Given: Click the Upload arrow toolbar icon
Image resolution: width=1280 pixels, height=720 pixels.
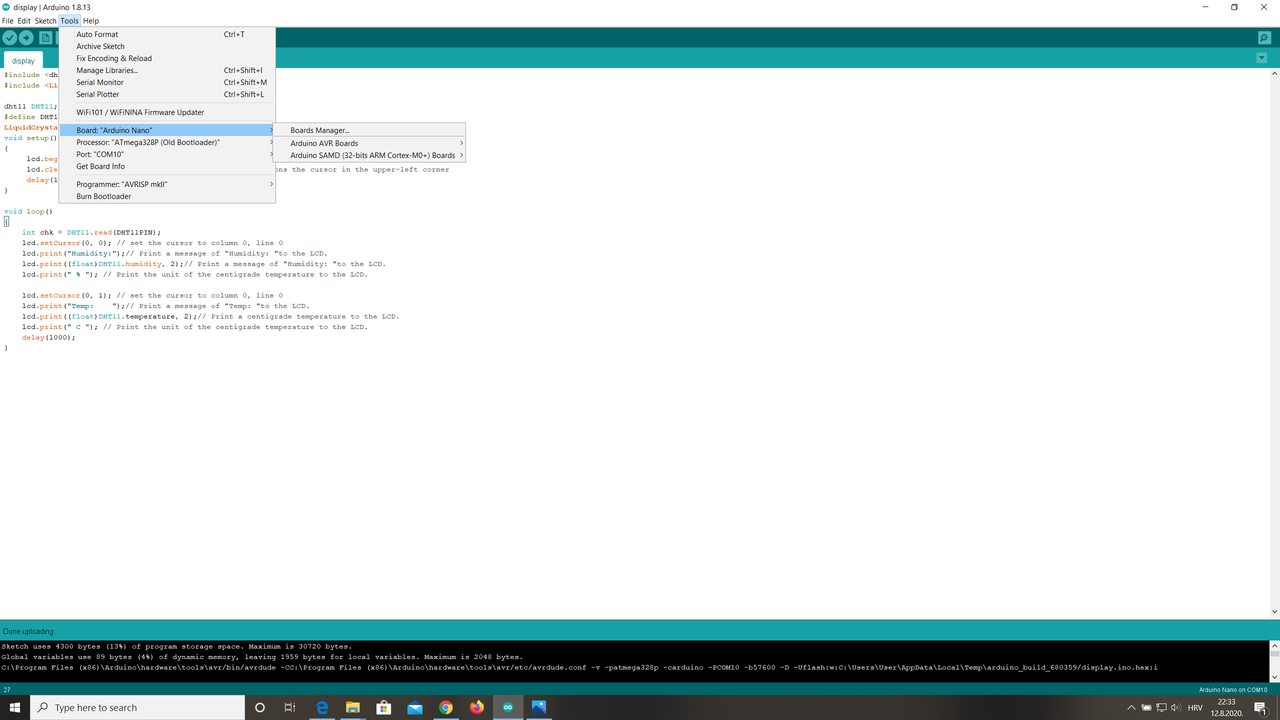Looking at the screenshot, I should [27, 38].
